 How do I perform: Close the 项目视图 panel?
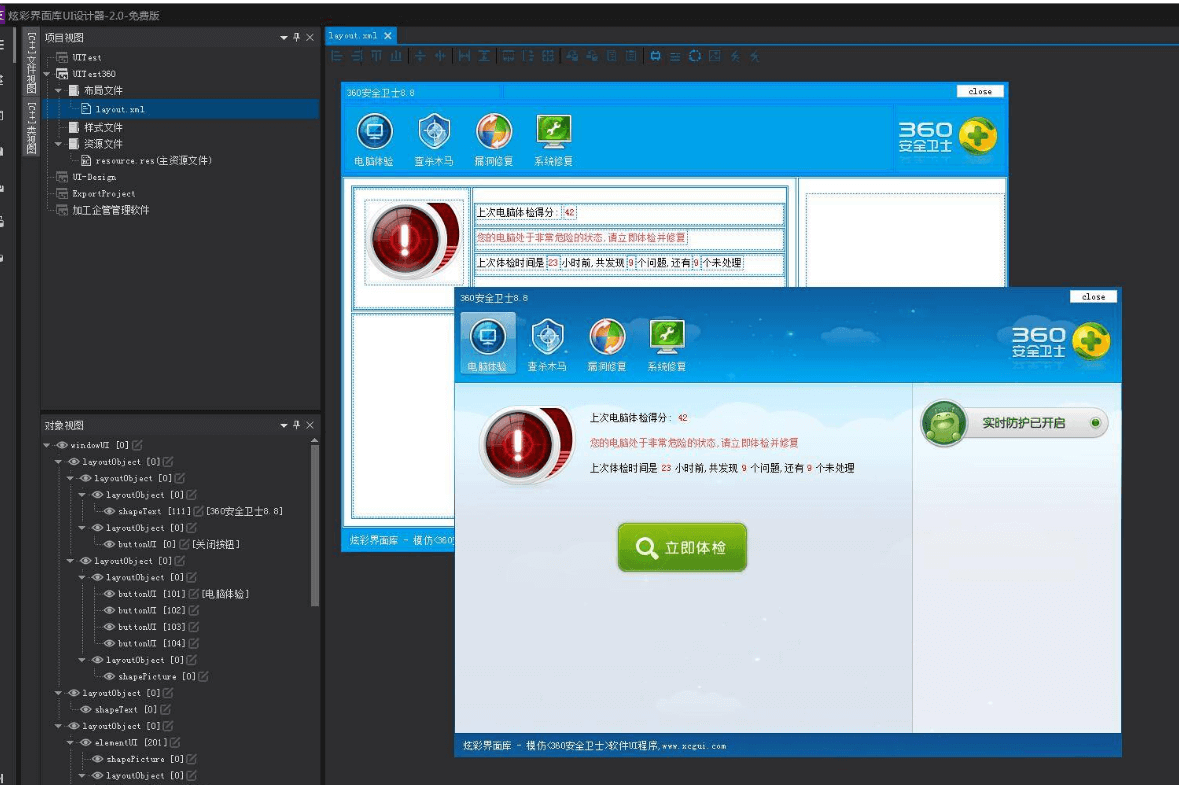310,37
